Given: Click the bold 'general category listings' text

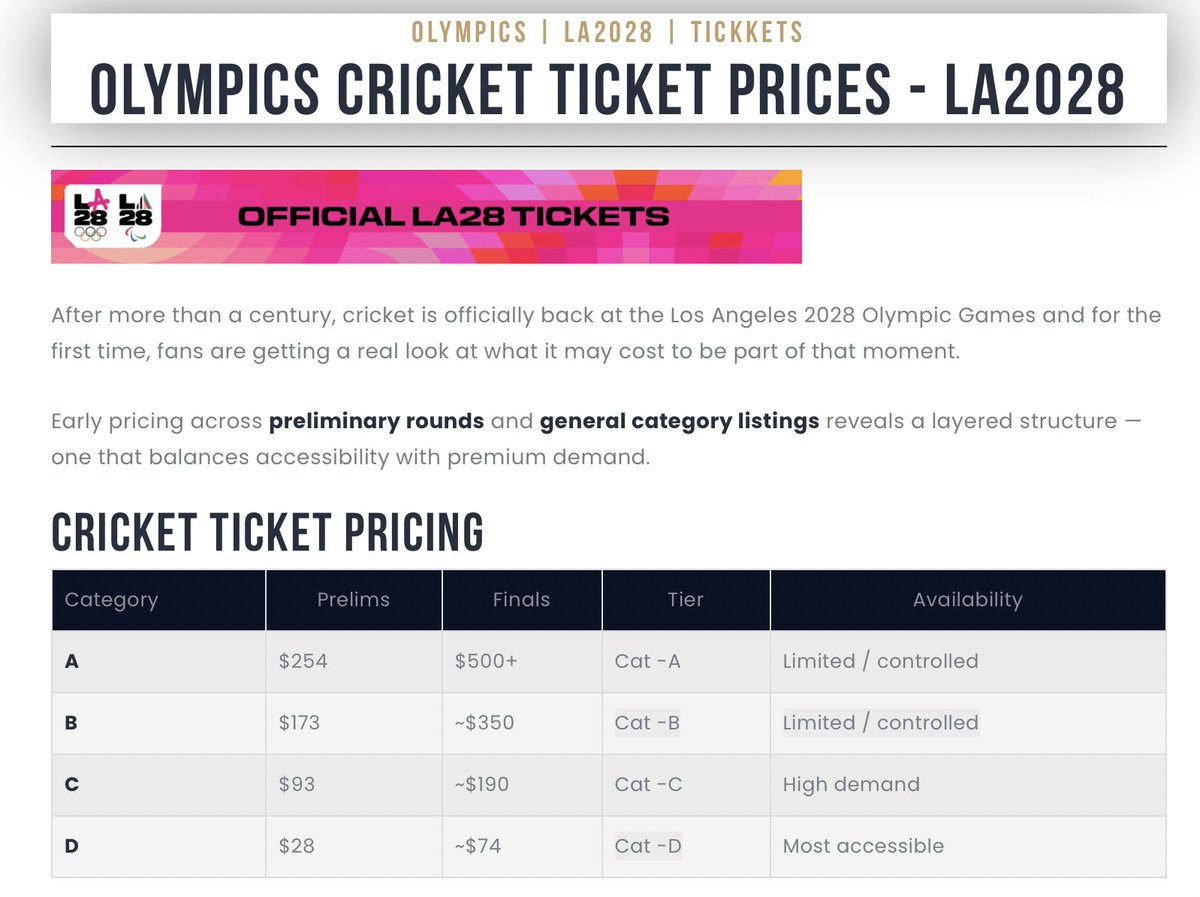Looking at the screenshot, I should 679,421.
